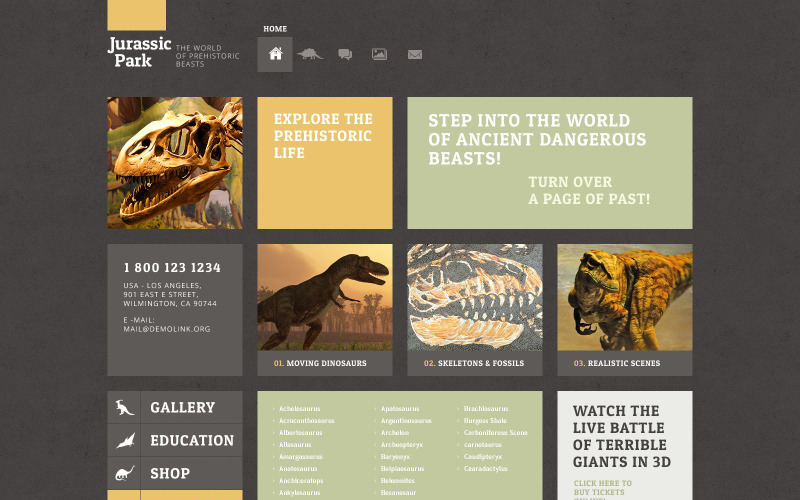Open Burgess Shale link
Viewport: 800px width, 500px height.
485,421
